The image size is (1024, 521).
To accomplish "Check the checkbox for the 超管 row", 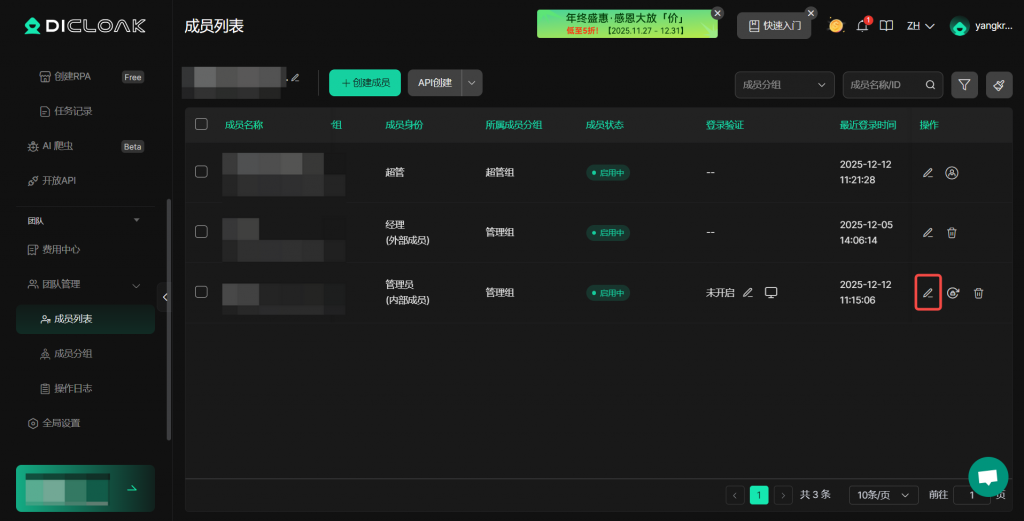I will [x=201, y=172].
